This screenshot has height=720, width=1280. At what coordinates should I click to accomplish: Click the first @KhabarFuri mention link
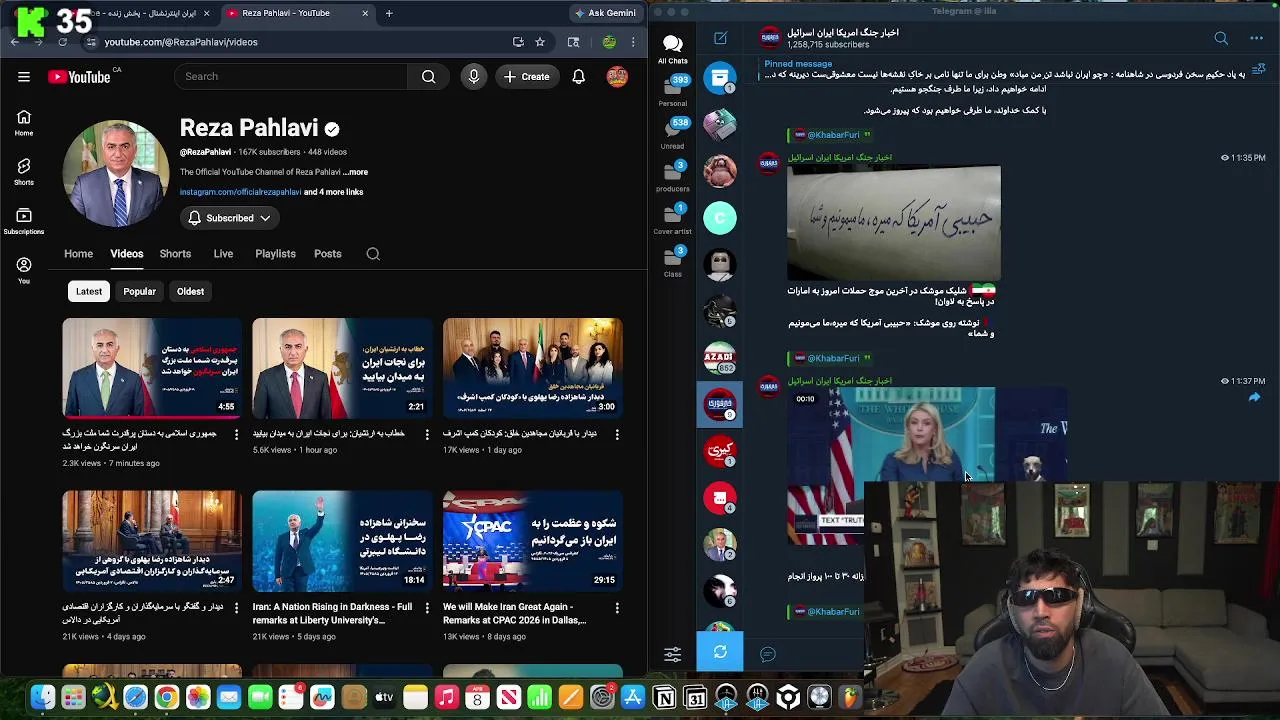pyautogui.click(x=833, y=135)
